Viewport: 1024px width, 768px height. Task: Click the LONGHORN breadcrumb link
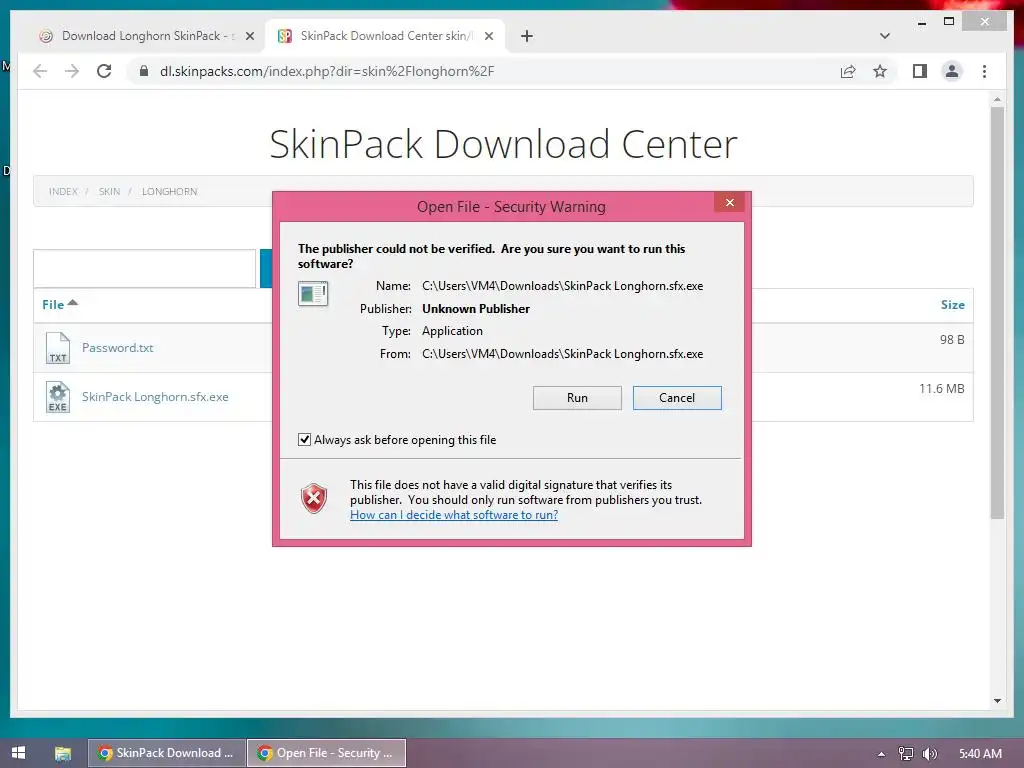coord(169,191)
